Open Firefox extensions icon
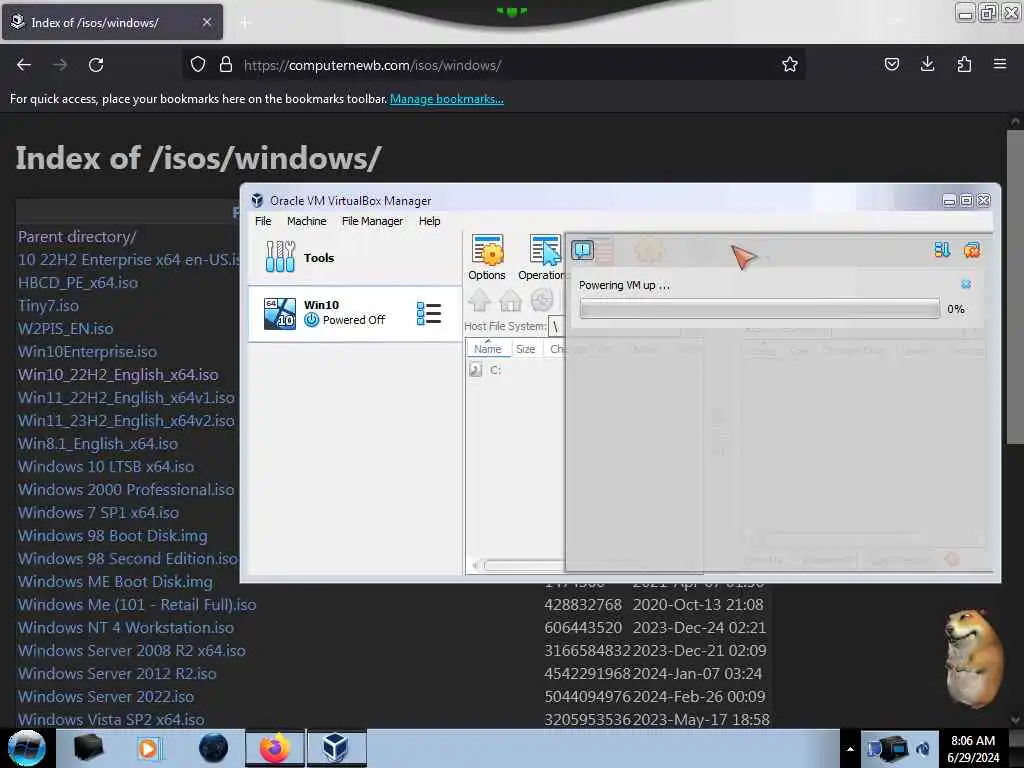 tap(964, 64)
